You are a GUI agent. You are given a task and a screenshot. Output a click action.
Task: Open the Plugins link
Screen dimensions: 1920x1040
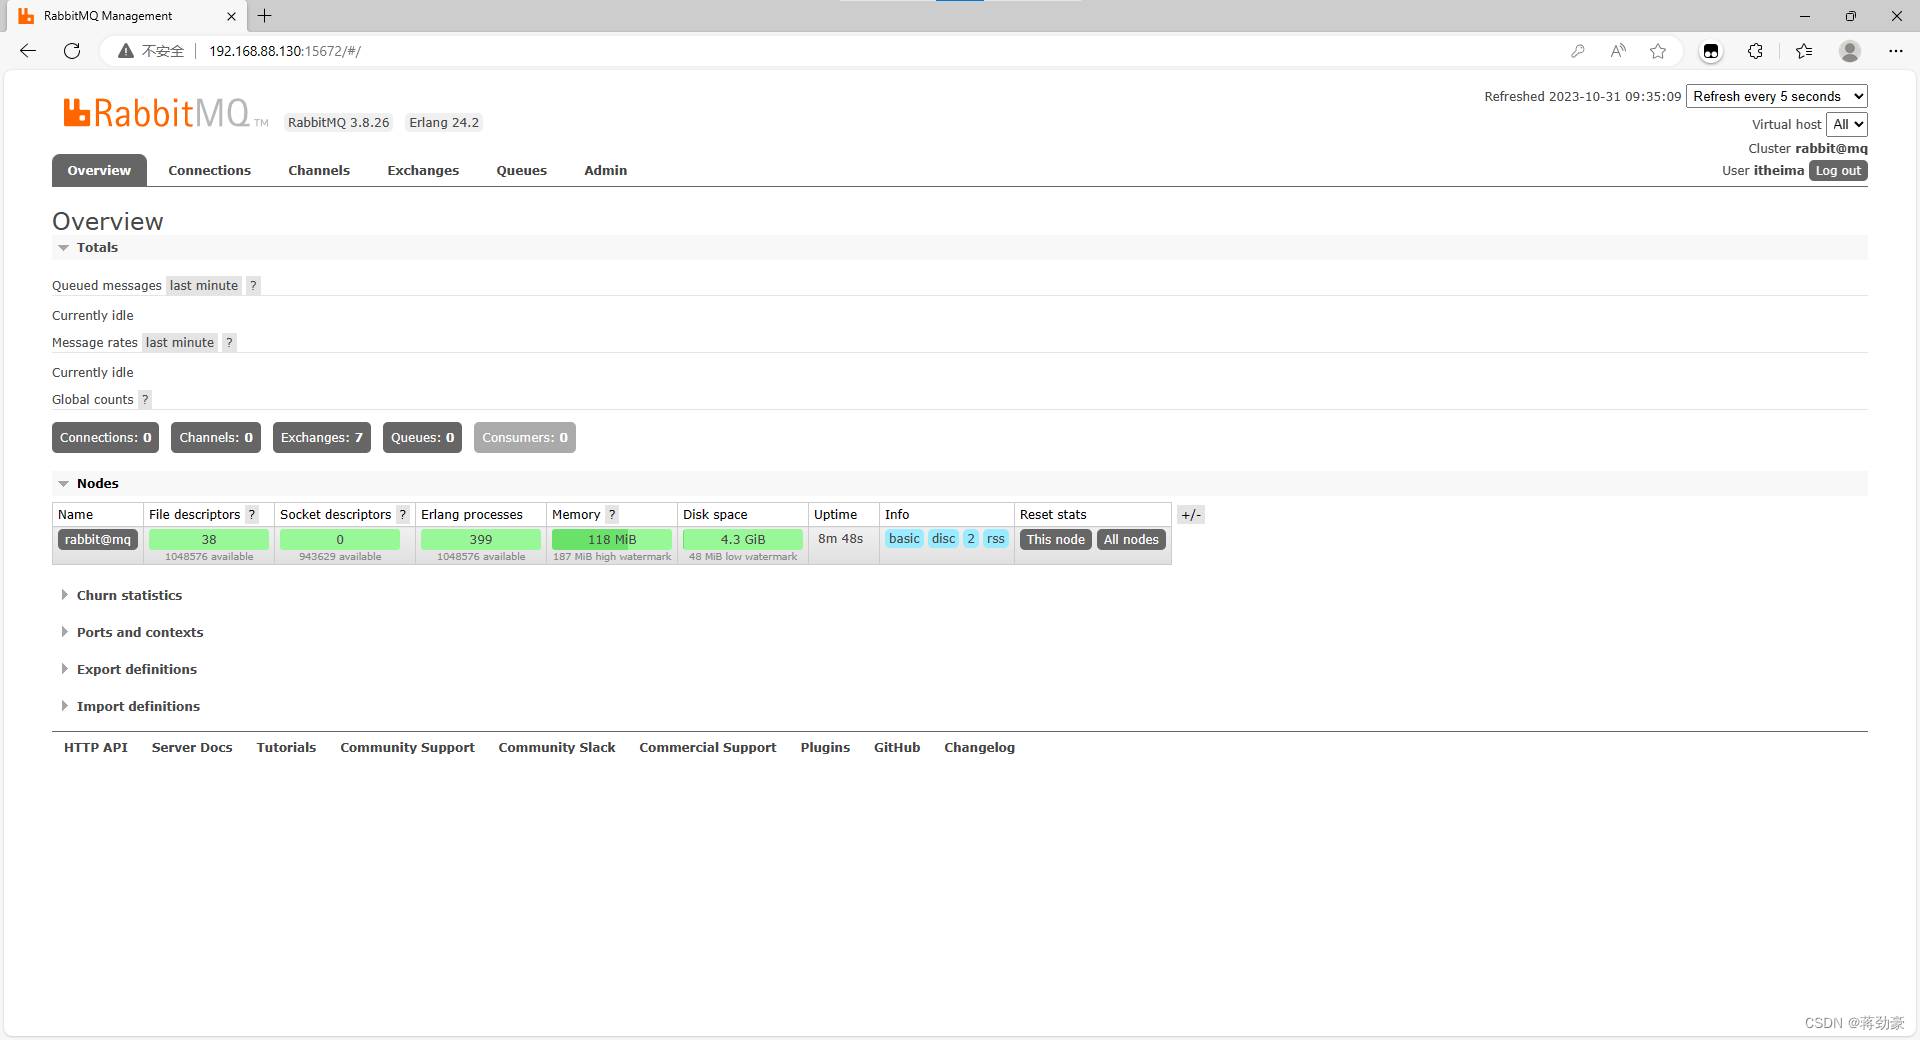pyautogui.click(x=825, y=748)
